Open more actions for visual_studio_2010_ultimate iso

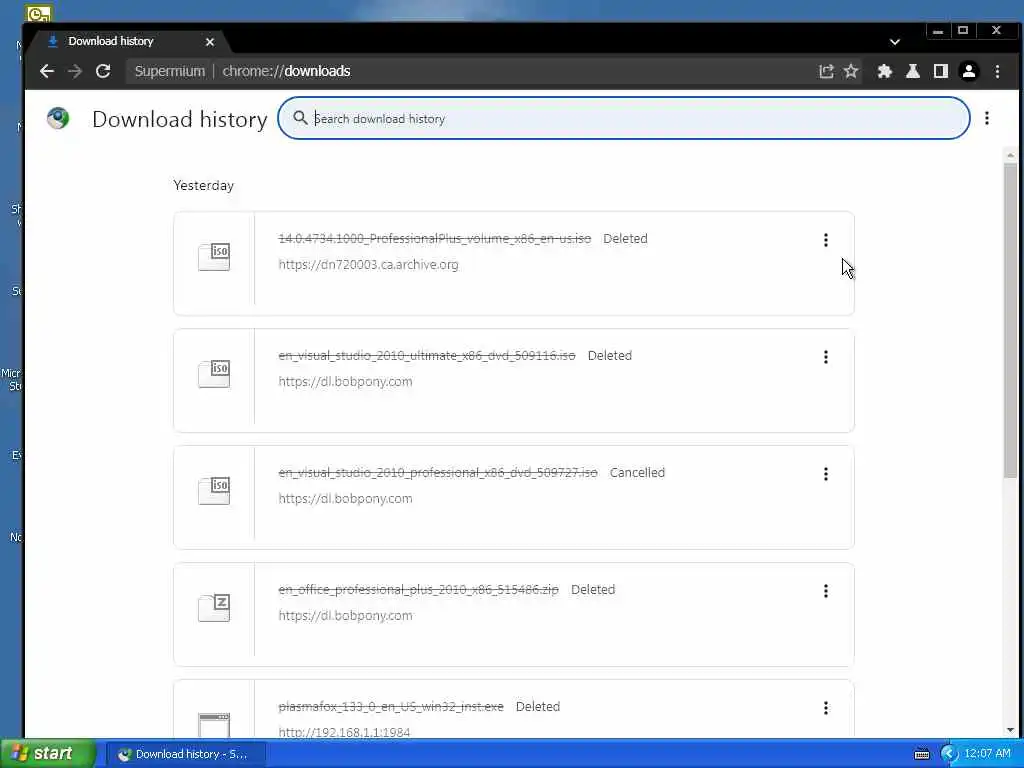(x=825, y=357)
